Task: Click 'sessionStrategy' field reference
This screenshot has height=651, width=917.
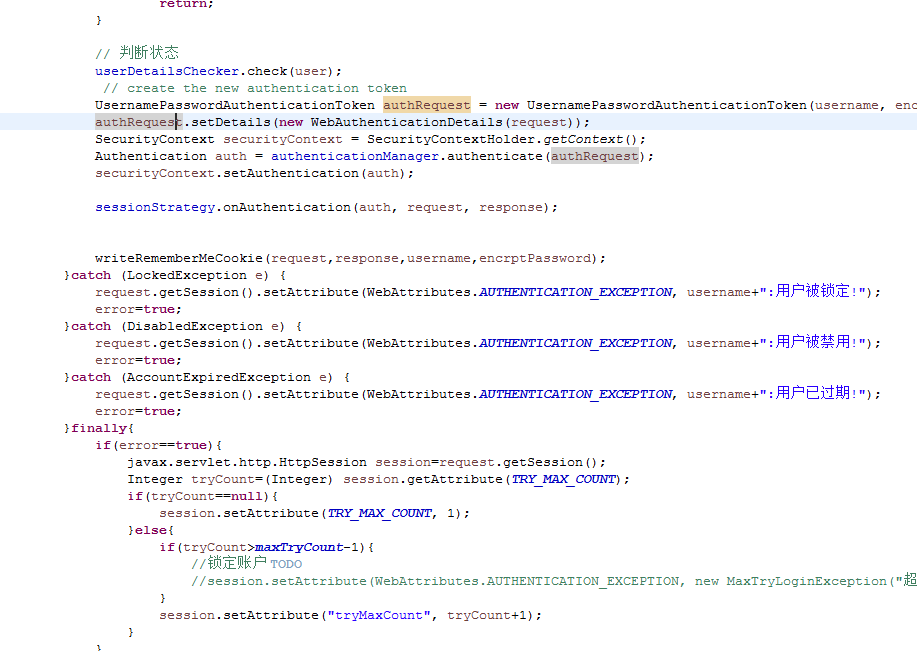Action: (x=155, y=208)
